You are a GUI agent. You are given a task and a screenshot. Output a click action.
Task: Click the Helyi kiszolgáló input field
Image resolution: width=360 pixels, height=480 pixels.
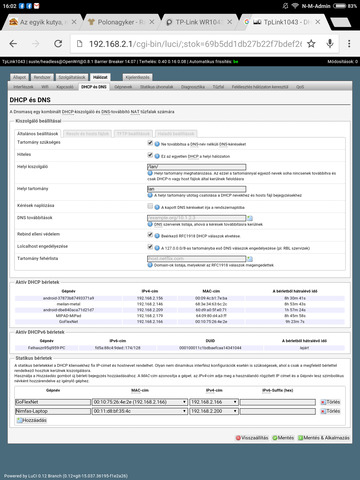point(197,167)
